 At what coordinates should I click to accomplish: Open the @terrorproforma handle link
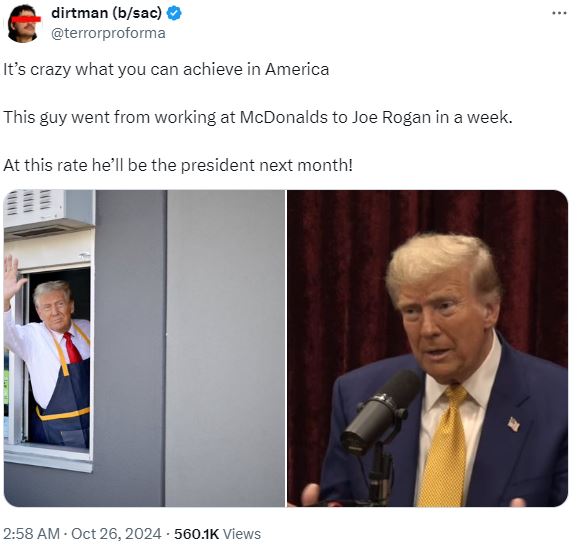click(108, 34)
